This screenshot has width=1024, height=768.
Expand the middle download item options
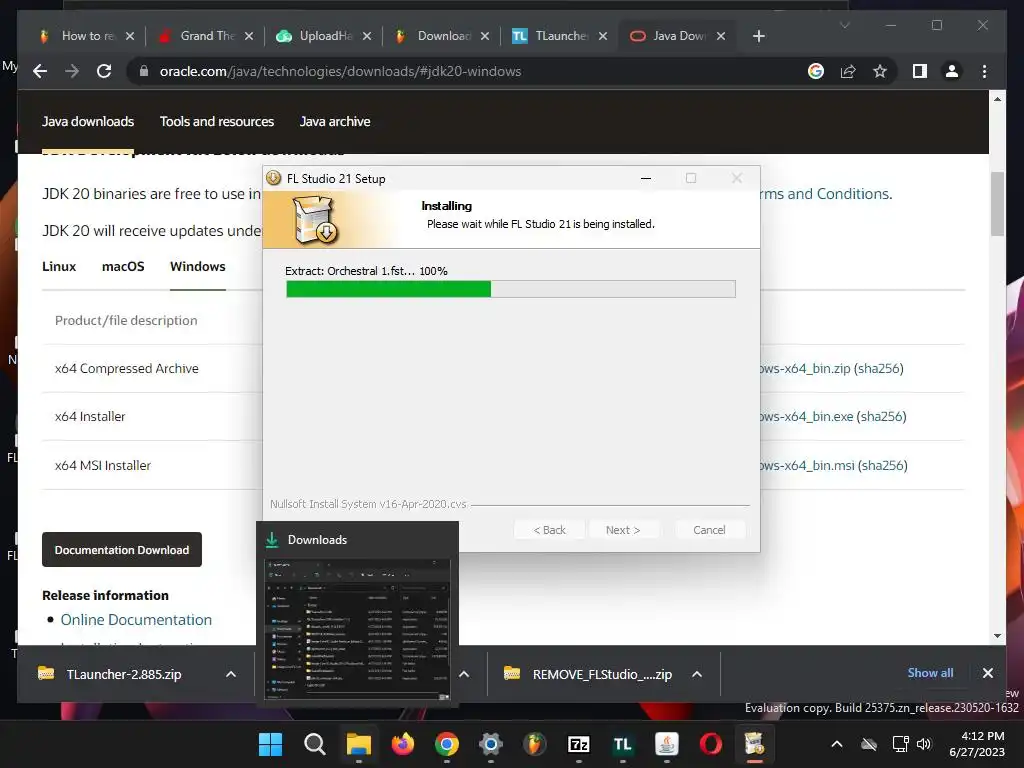[x=464, y=674]
